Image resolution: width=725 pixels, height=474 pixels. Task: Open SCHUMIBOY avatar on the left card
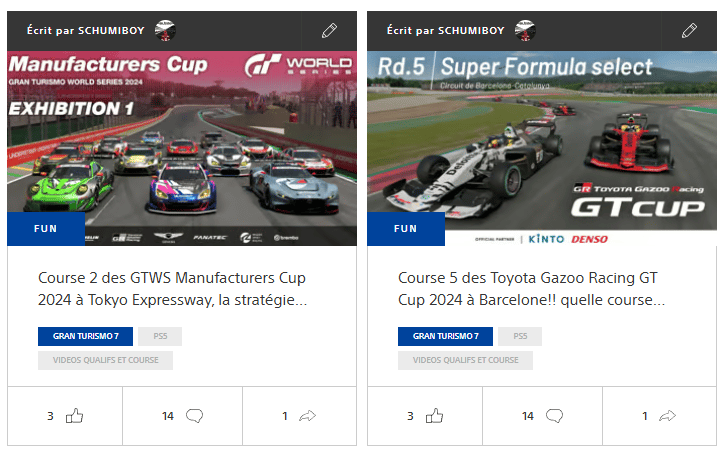pyautogui.click(x=165, y=31)
